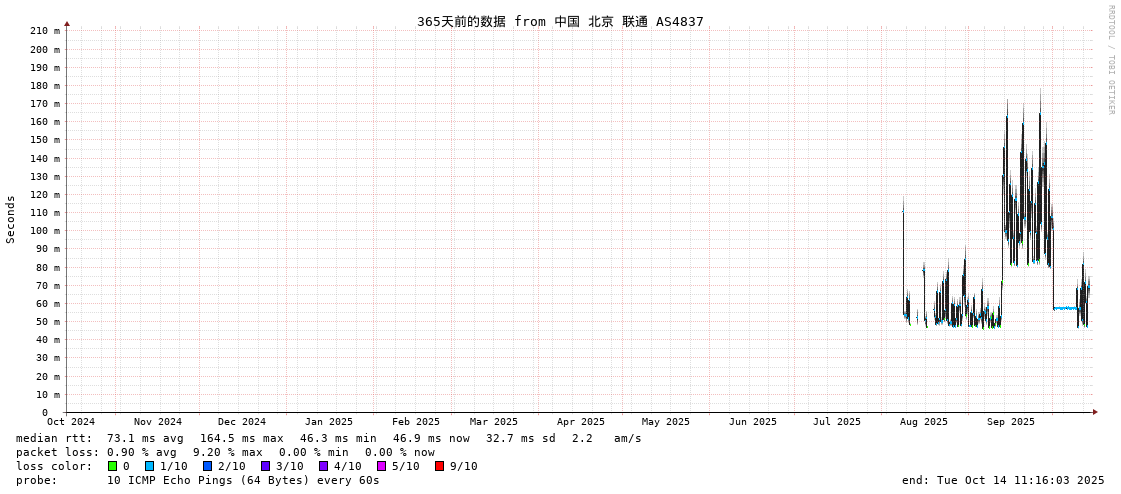Click the chart title mentioning AS4837
This screenshot has width=1121, height=494.
click(x=560, y=21)
